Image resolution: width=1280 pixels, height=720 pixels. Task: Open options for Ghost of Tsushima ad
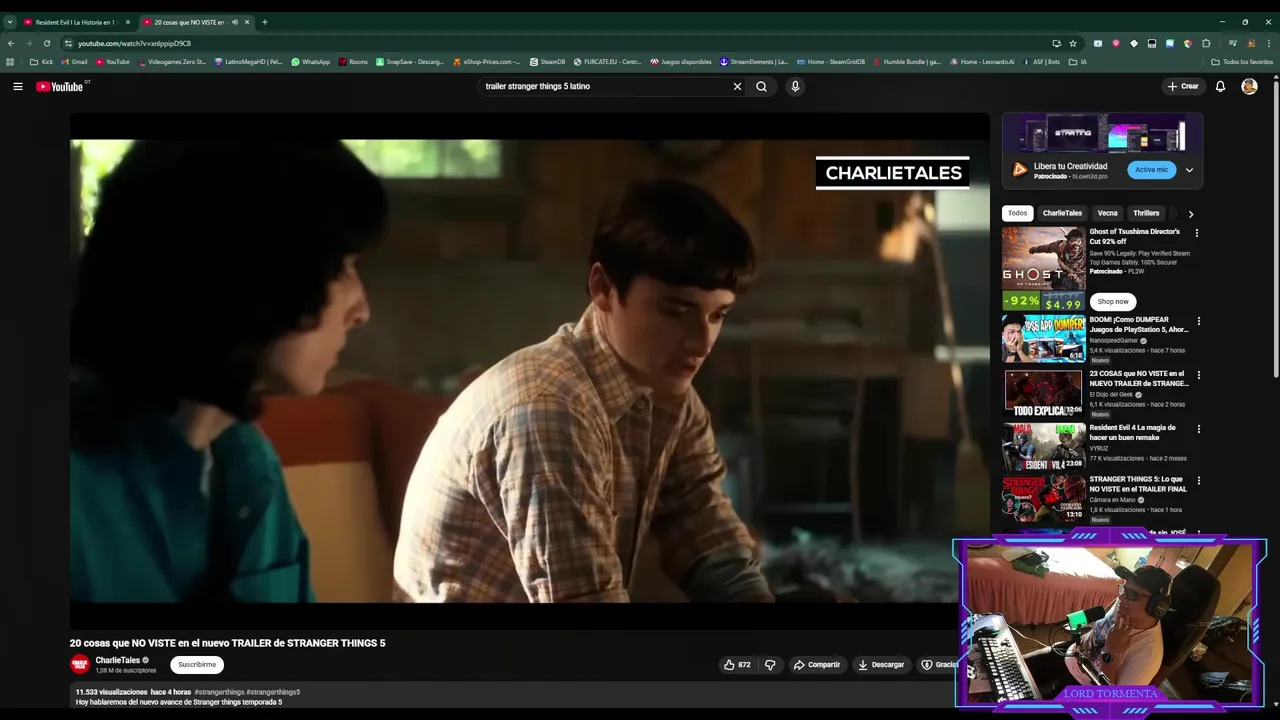click(x=1197, y=233)
